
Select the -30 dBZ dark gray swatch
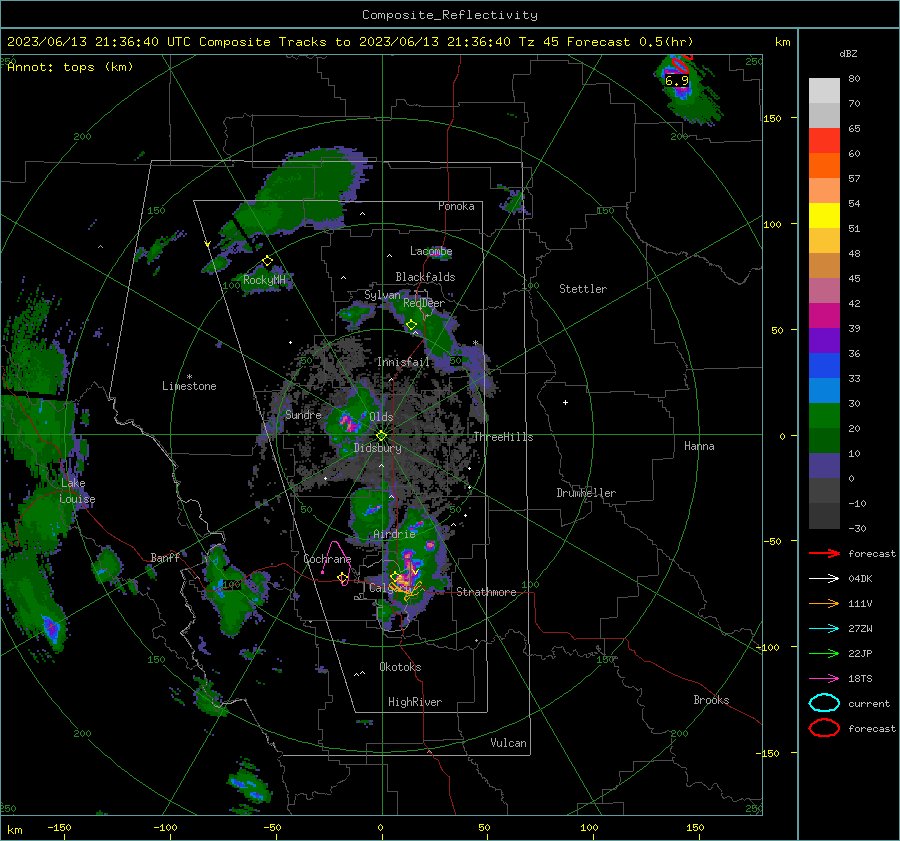[824, 515]
